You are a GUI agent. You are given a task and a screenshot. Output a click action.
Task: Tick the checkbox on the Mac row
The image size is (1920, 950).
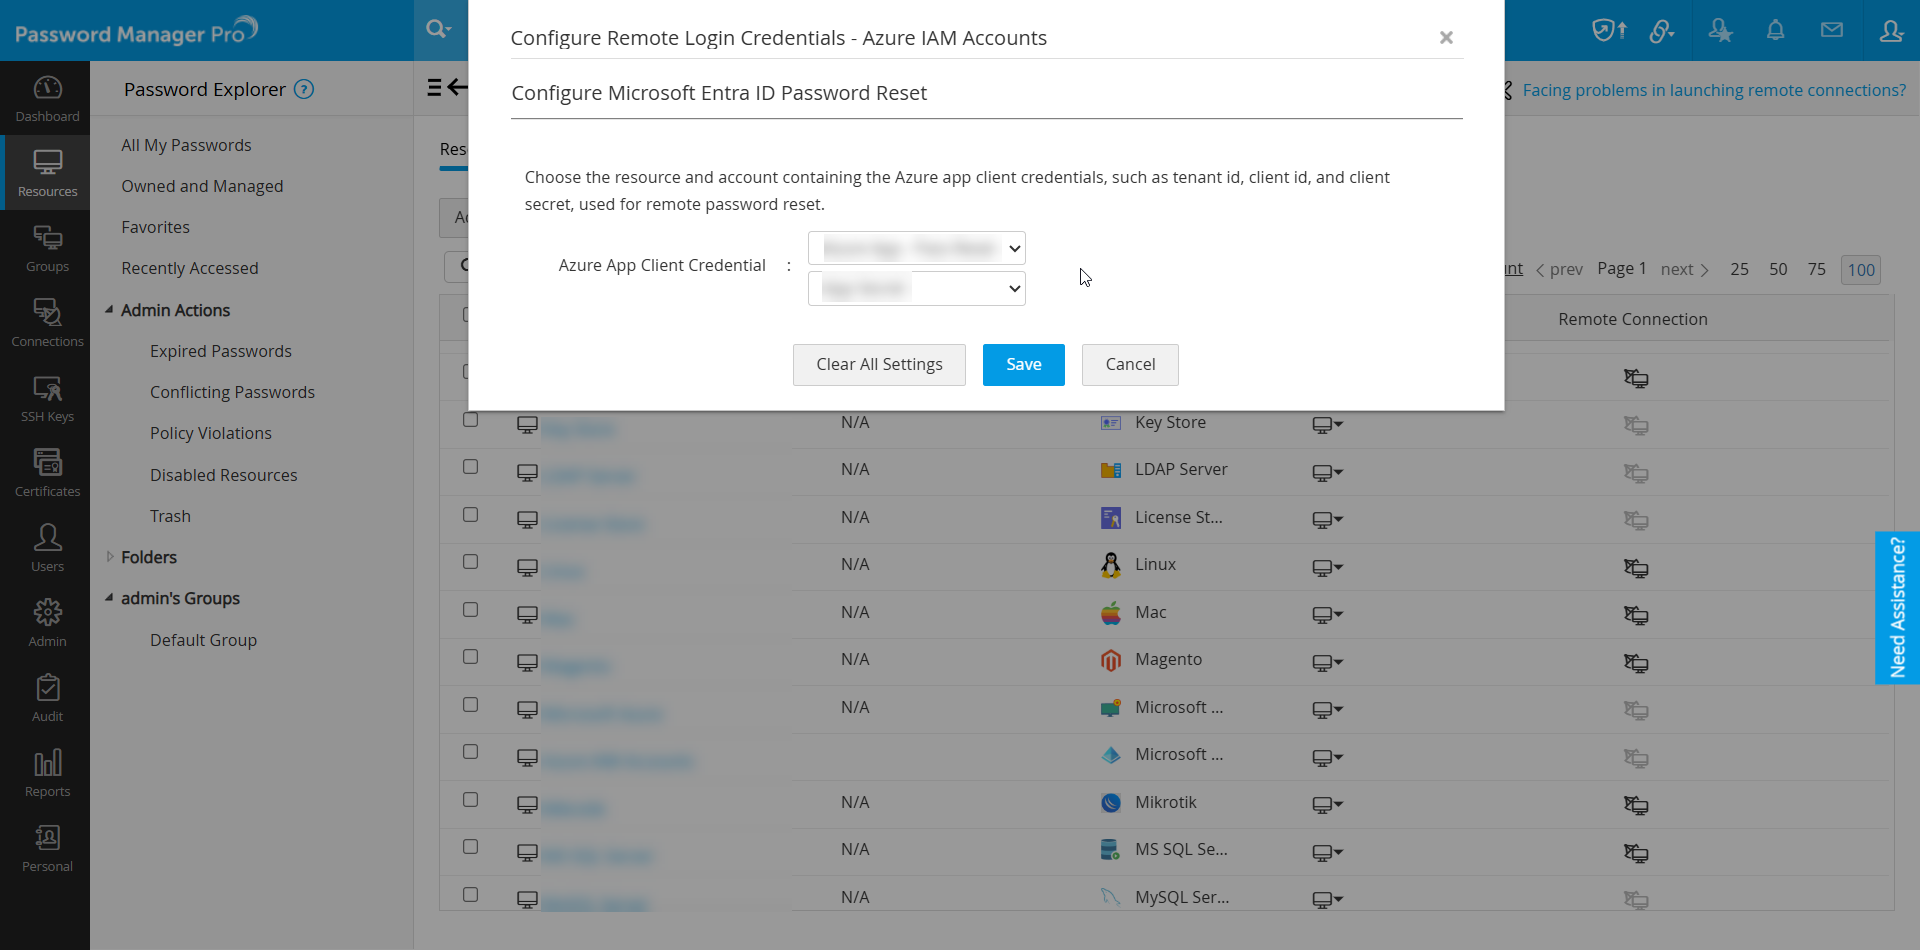471,609
